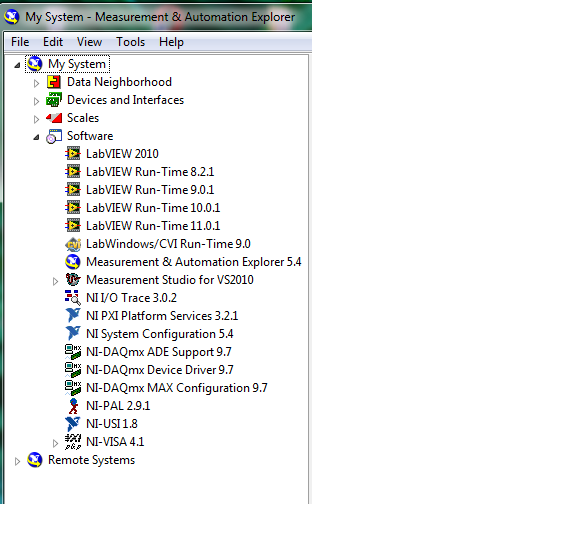Click the LabVIEW 2010 icon
The height and width of the screenshot is (554, 573).
click(73, 153)
